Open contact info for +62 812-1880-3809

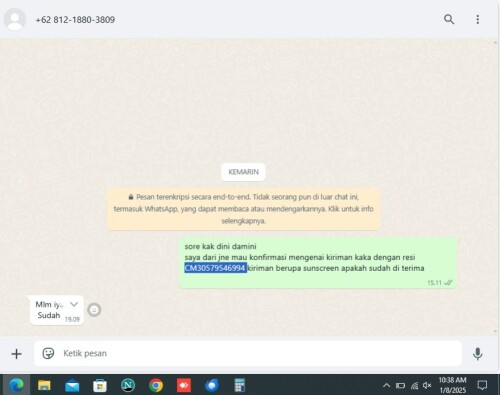pos(75,20)
